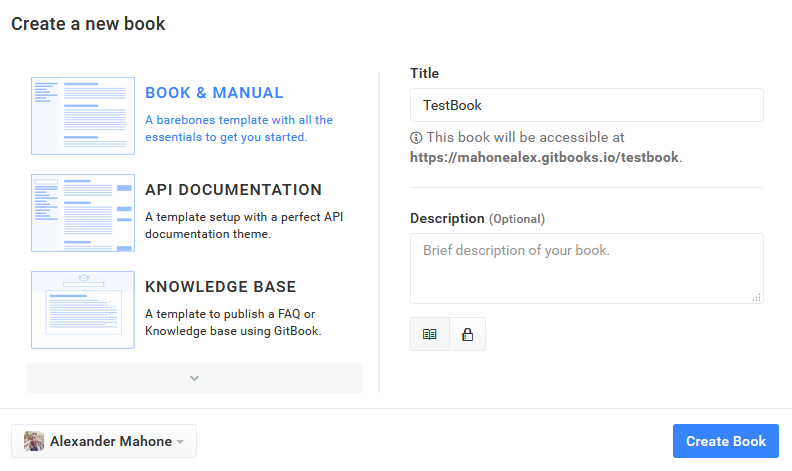The width and height of the screenshot is (792, 471).
Task: Open the Alexander Mahone owner dropdown
Action: (104, 441)
